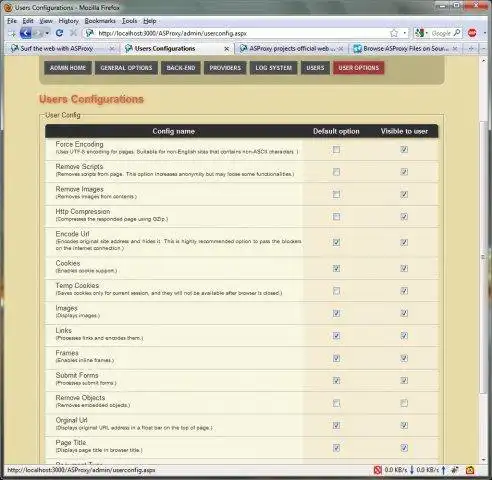Open Log System section

[274, 68]
